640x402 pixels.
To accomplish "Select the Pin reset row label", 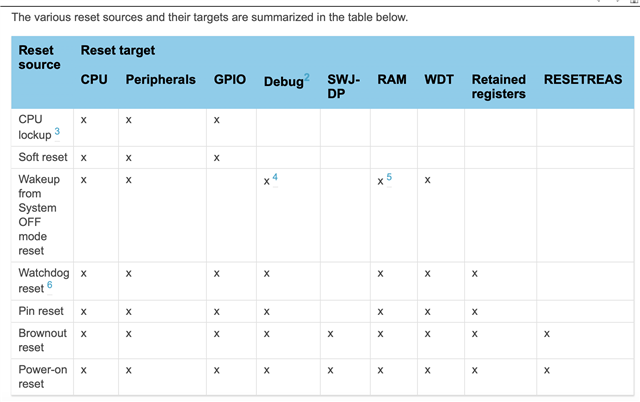I will click(41, 311).
